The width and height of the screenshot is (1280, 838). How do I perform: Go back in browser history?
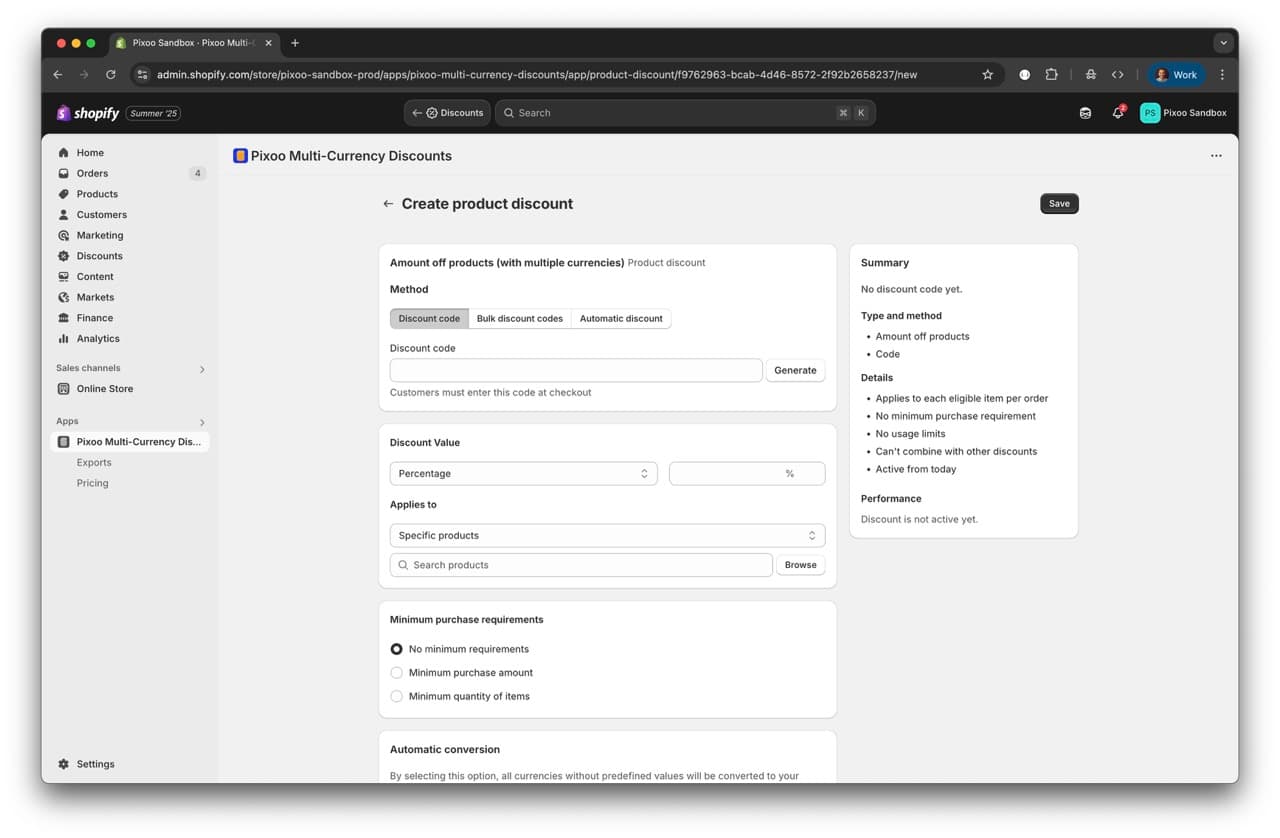pyautogui.click(x=58, y=75)
